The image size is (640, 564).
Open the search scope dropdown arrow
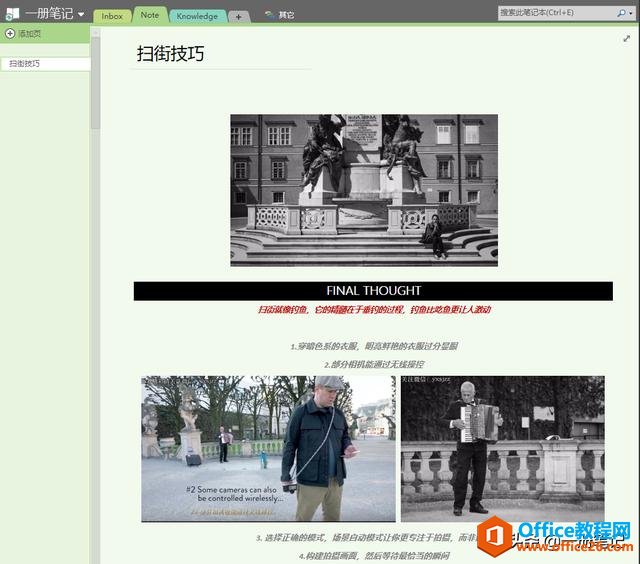(x=631, y=13)
